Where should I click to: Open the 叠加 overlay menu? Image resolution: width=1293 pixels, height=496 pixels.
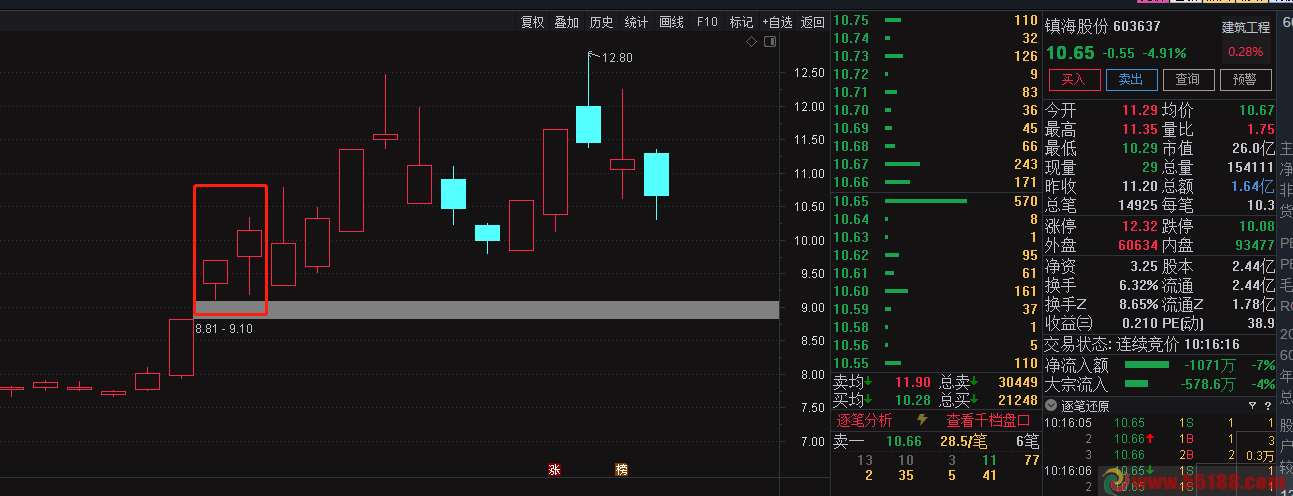coord(567,22)
